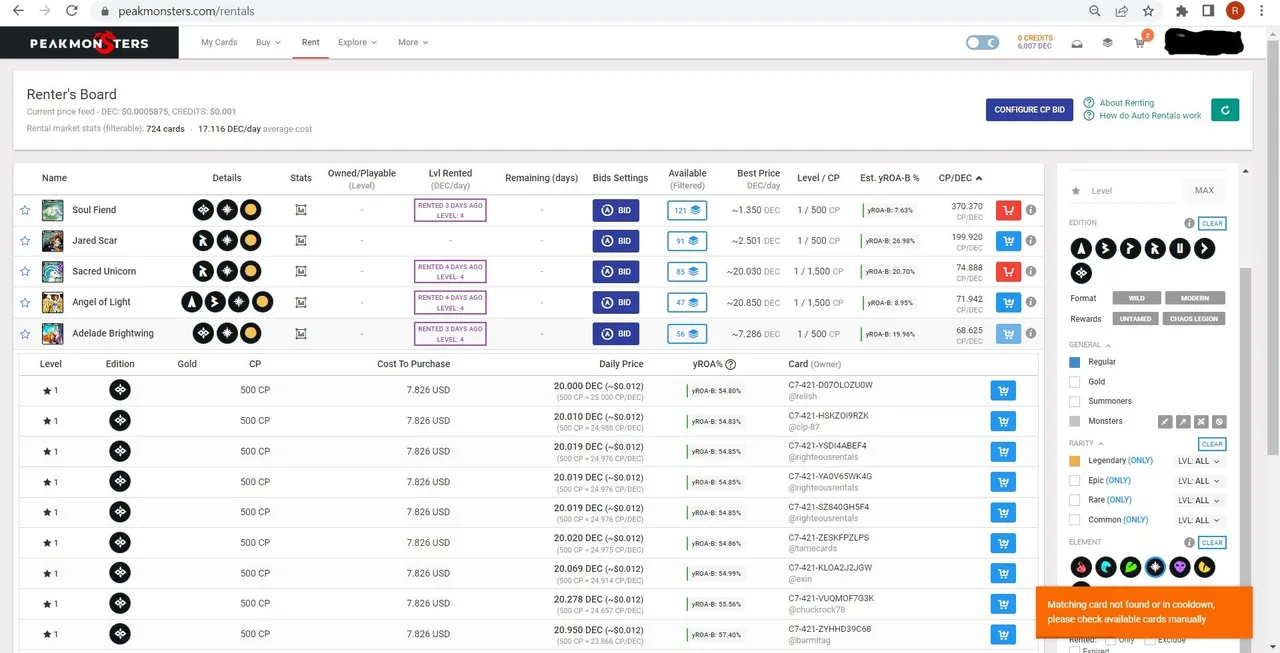Open browser extensions puzzle icon
Viewport: 1280px width, 653px height.
(1182, 11)
